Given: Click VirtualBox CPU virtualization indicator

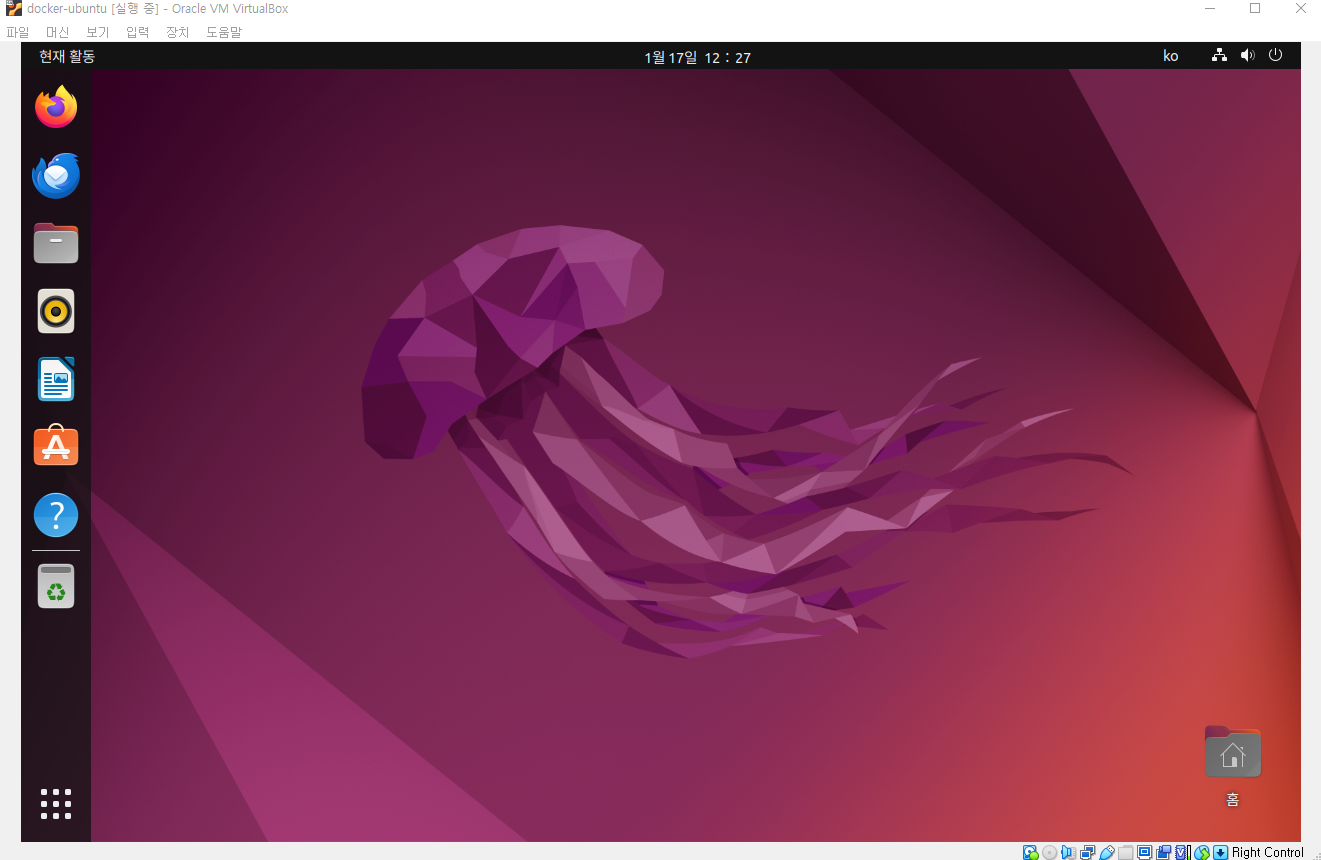Looking at the screenshot, I should pyautogui.click(x=1183, y=852).
